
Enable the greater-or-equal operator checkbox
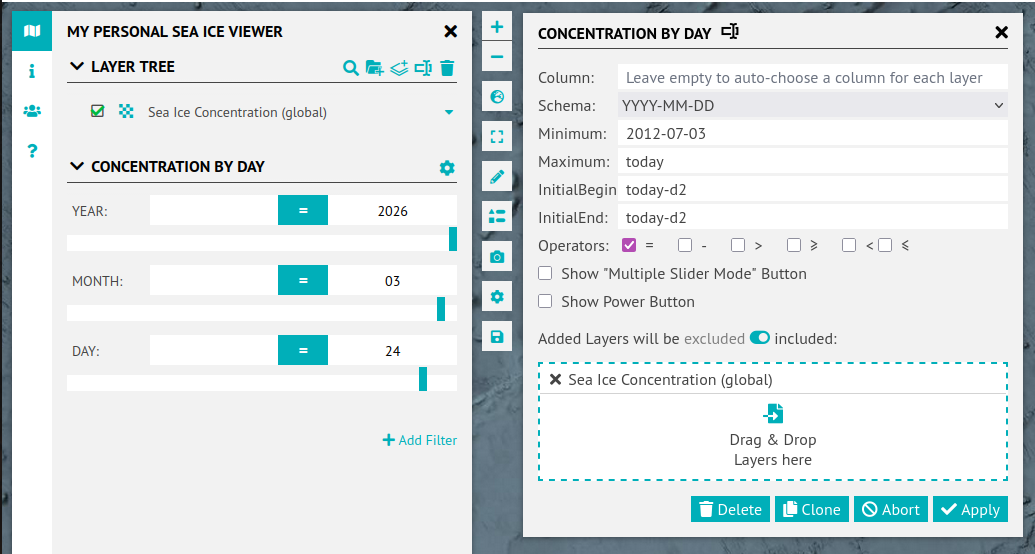point(794,245)
